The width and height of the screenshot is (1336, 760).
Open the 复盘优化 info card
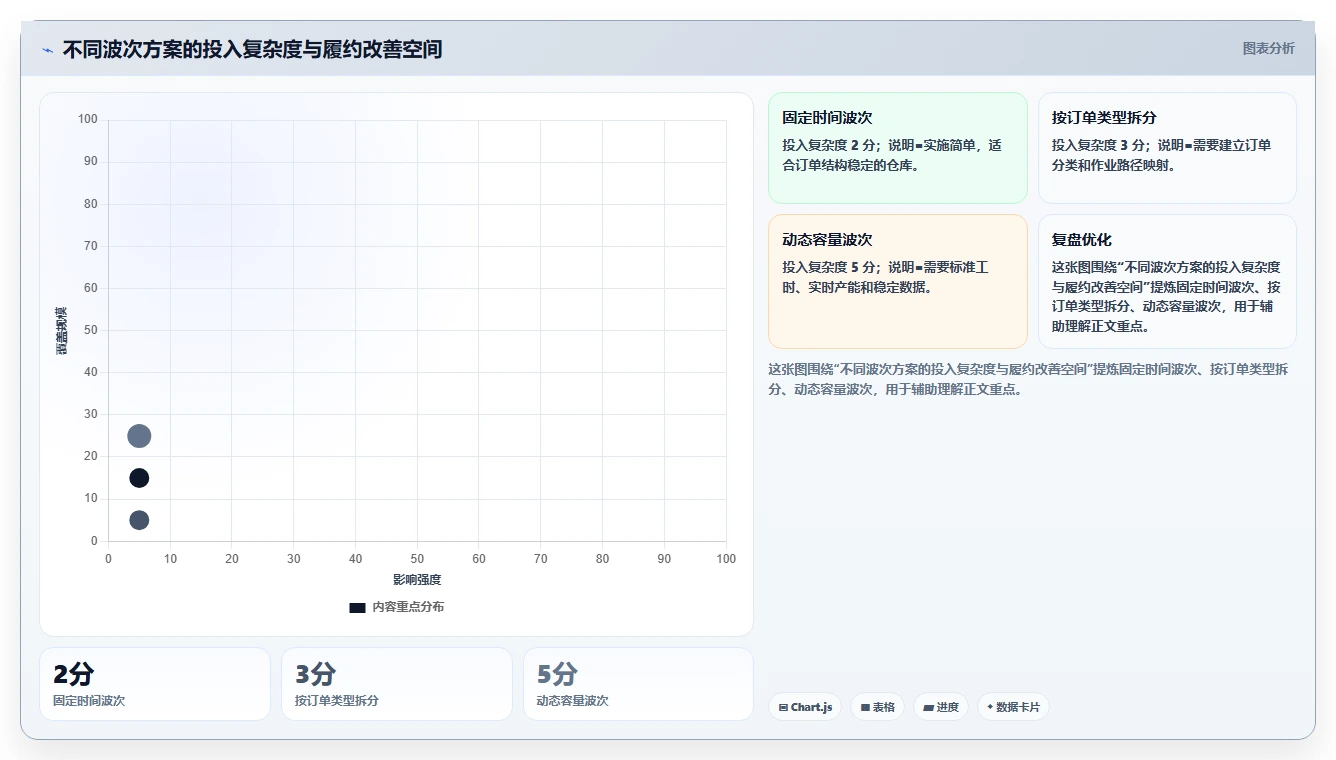[1167, 281]
